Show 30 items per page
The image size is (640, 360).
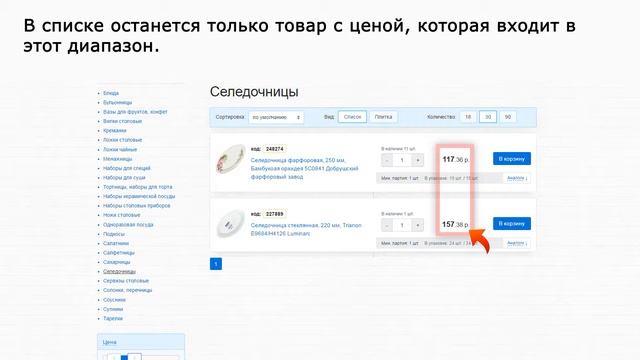(x=488, y=117)
